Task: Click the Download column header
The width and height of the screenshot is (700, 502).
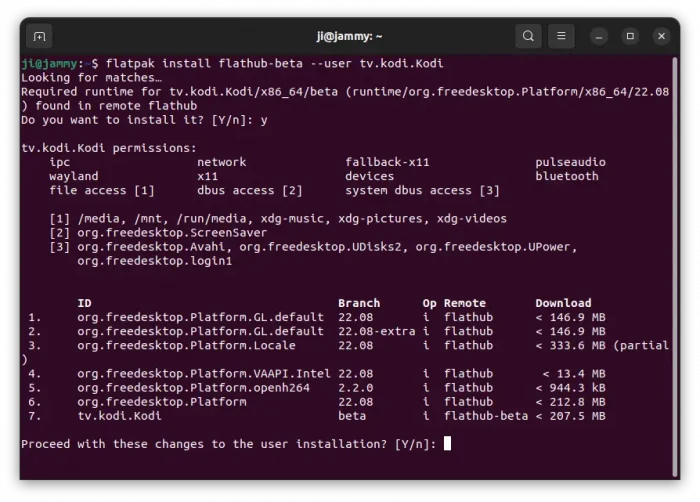Action: pyautogui.click(x=563, y=303)
